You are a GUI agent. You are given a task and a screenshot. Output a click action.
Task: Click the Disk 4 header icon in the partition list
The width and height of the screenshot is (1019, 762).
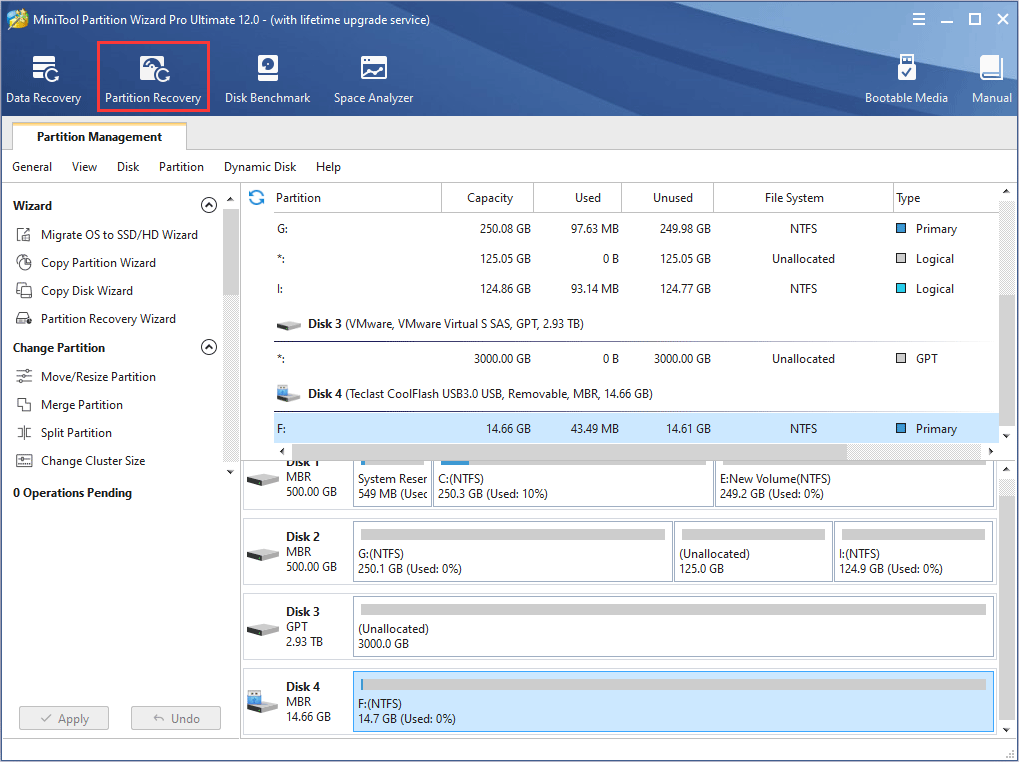point(288,393)
